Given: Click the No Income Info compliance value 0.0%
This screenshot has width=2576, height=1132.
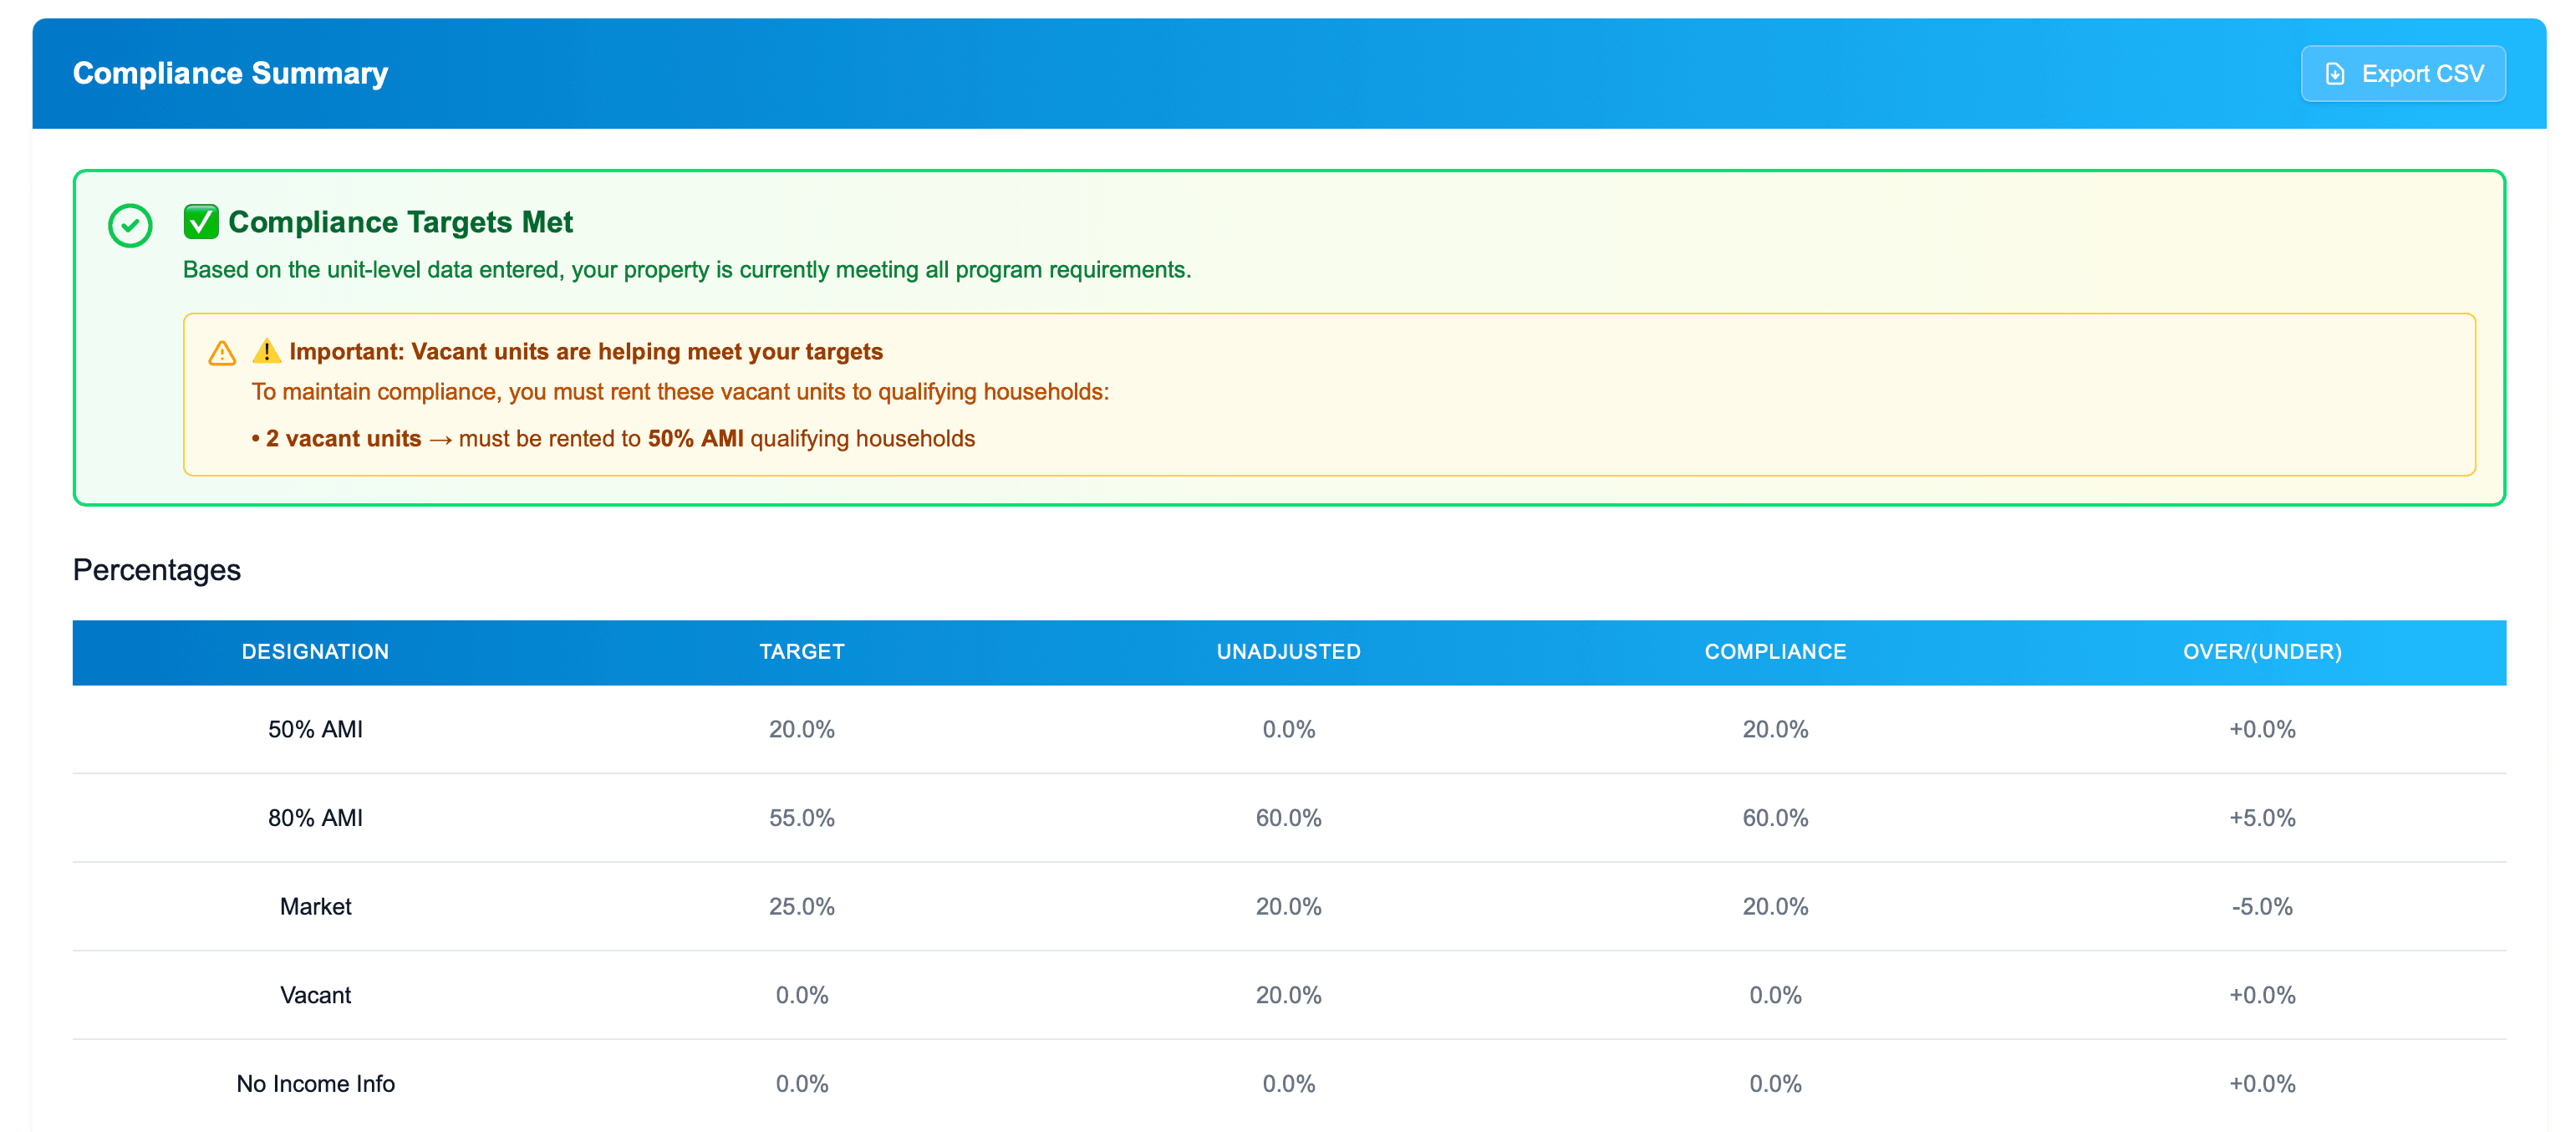Looking at the screenshot, I should (1775, 1084).
